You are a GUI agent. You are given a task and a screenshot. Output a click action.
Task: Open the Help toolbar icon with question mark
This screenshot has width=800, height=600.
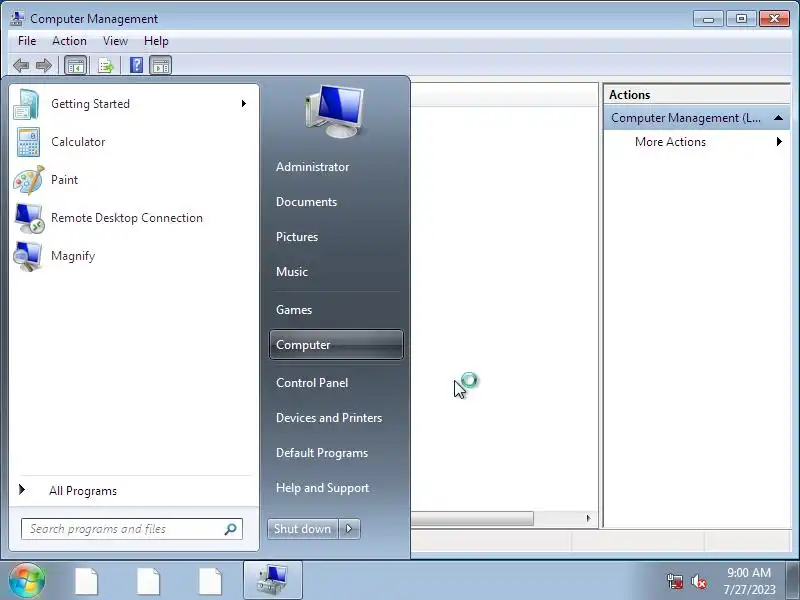pos(136,65)
